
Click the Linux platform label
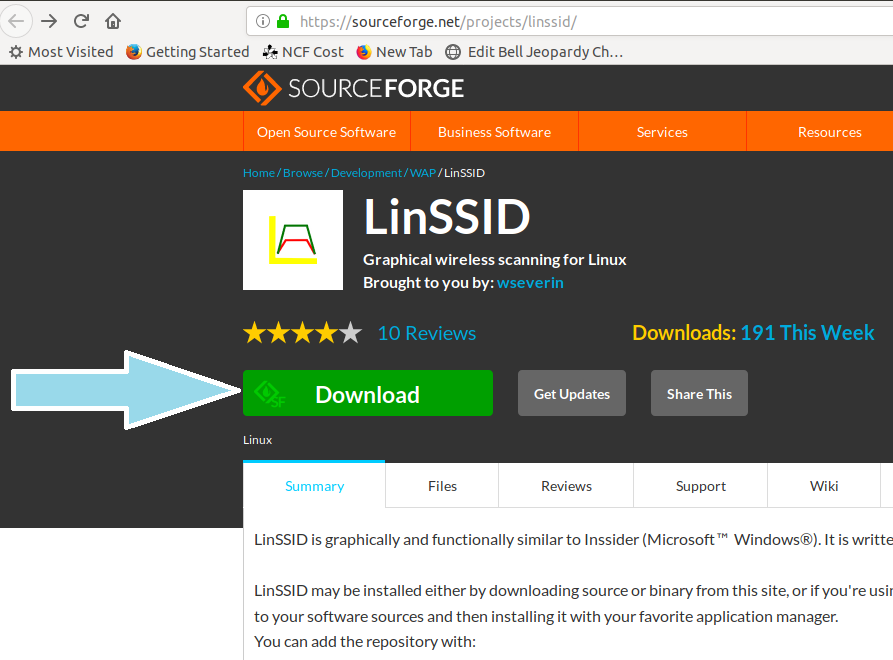click(x=257, y=440)
